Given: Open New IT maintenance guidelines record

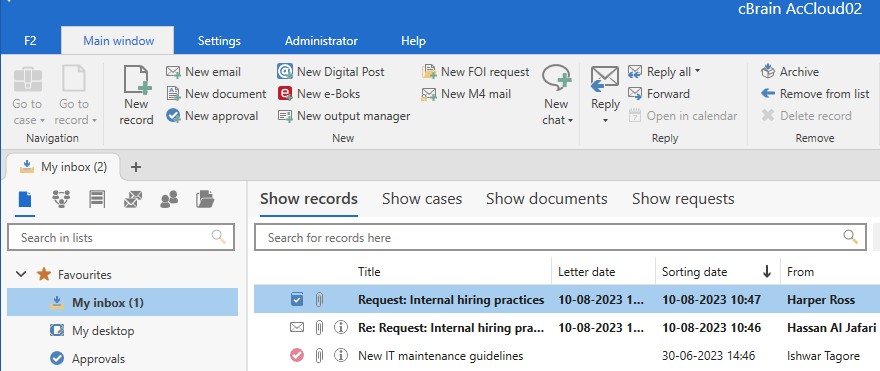Looking at the screenshot, I should (x=567, y=355).
